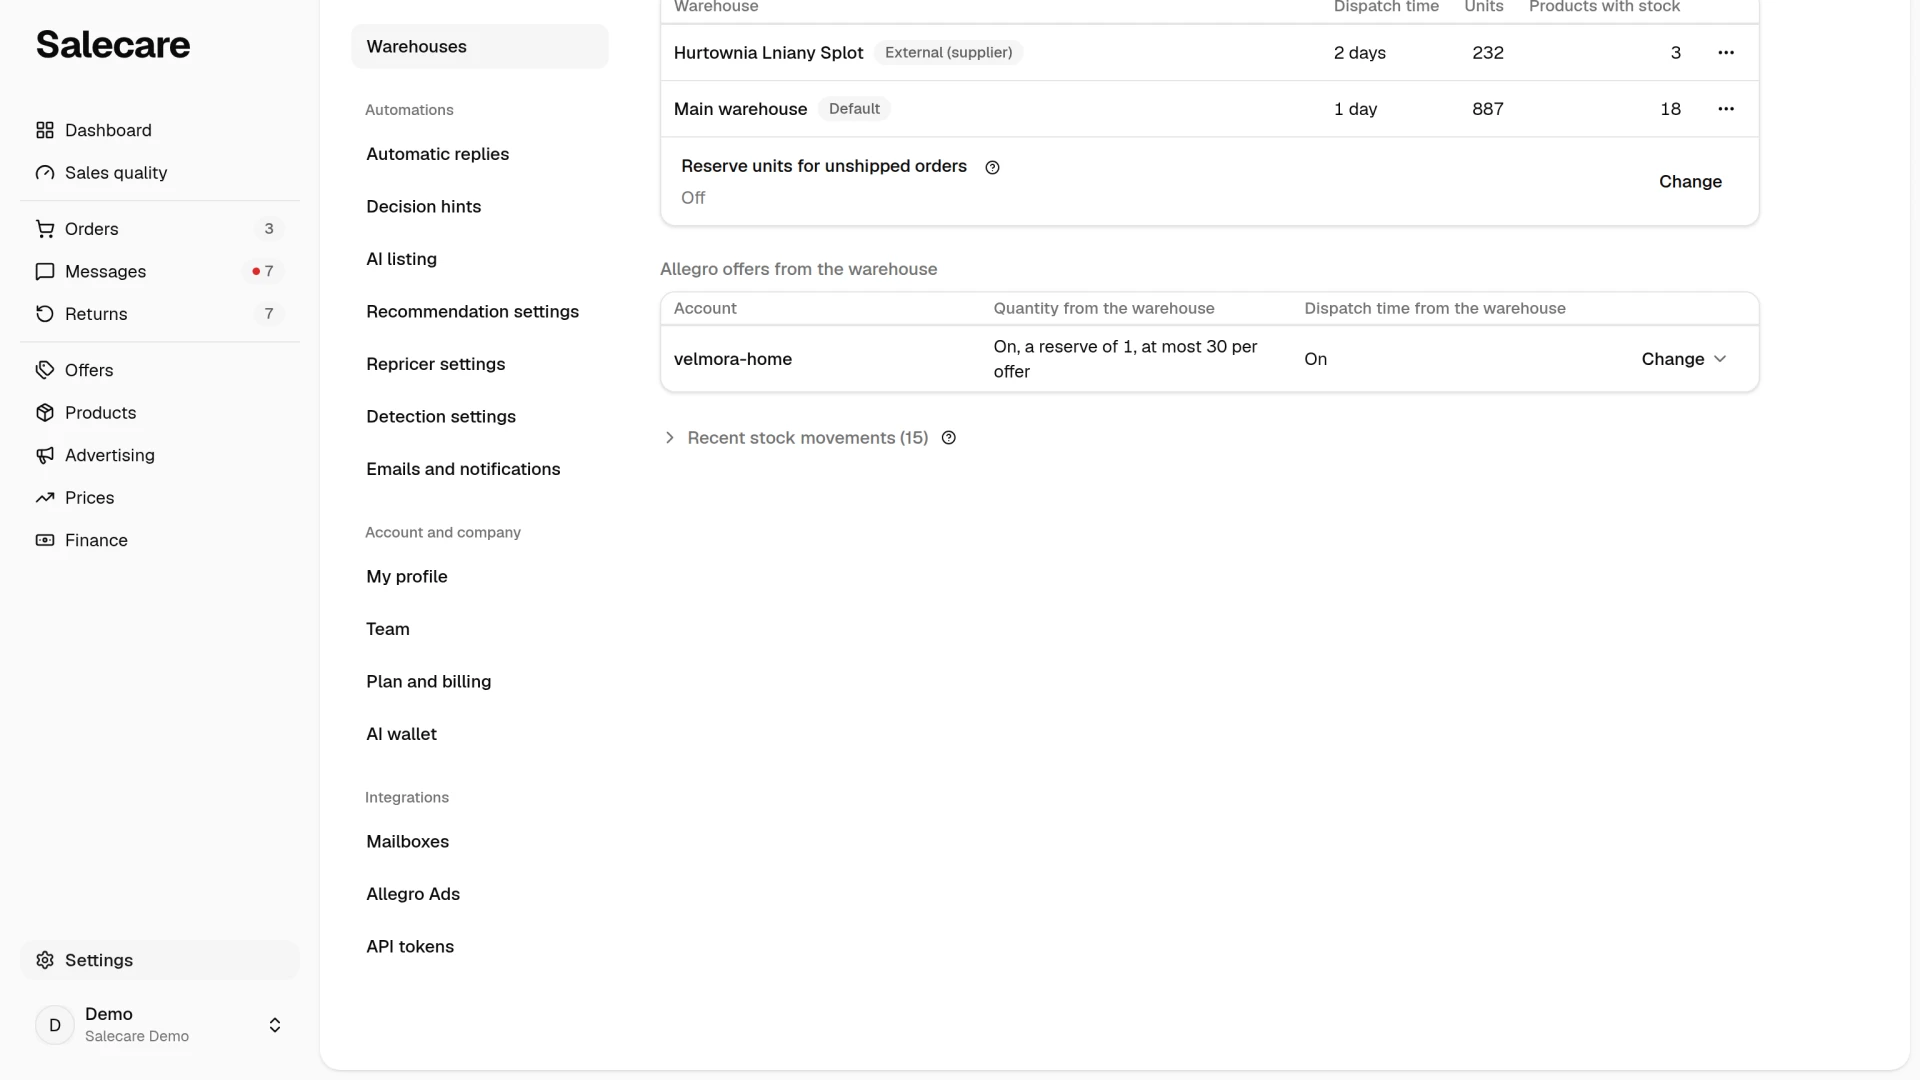Click the Settings gear icon
Image resolution: width=1920 pixels, height=1080 pixels.
coord(45,960)
